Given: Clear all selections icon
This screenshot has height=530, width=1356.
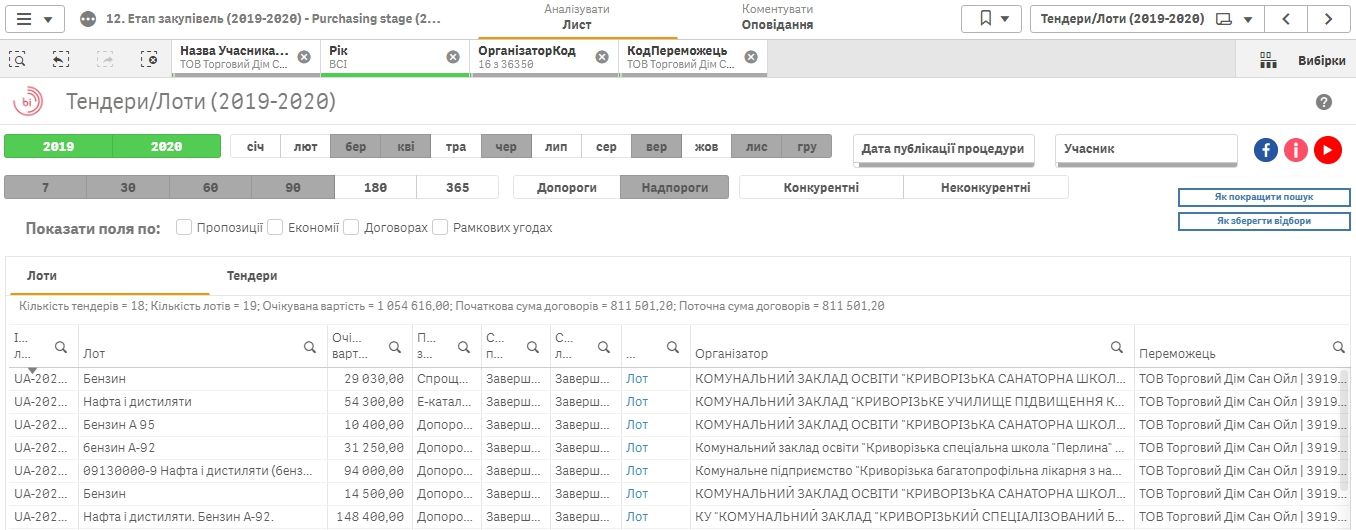Looking at the screenshot, I should coord(149,59).
